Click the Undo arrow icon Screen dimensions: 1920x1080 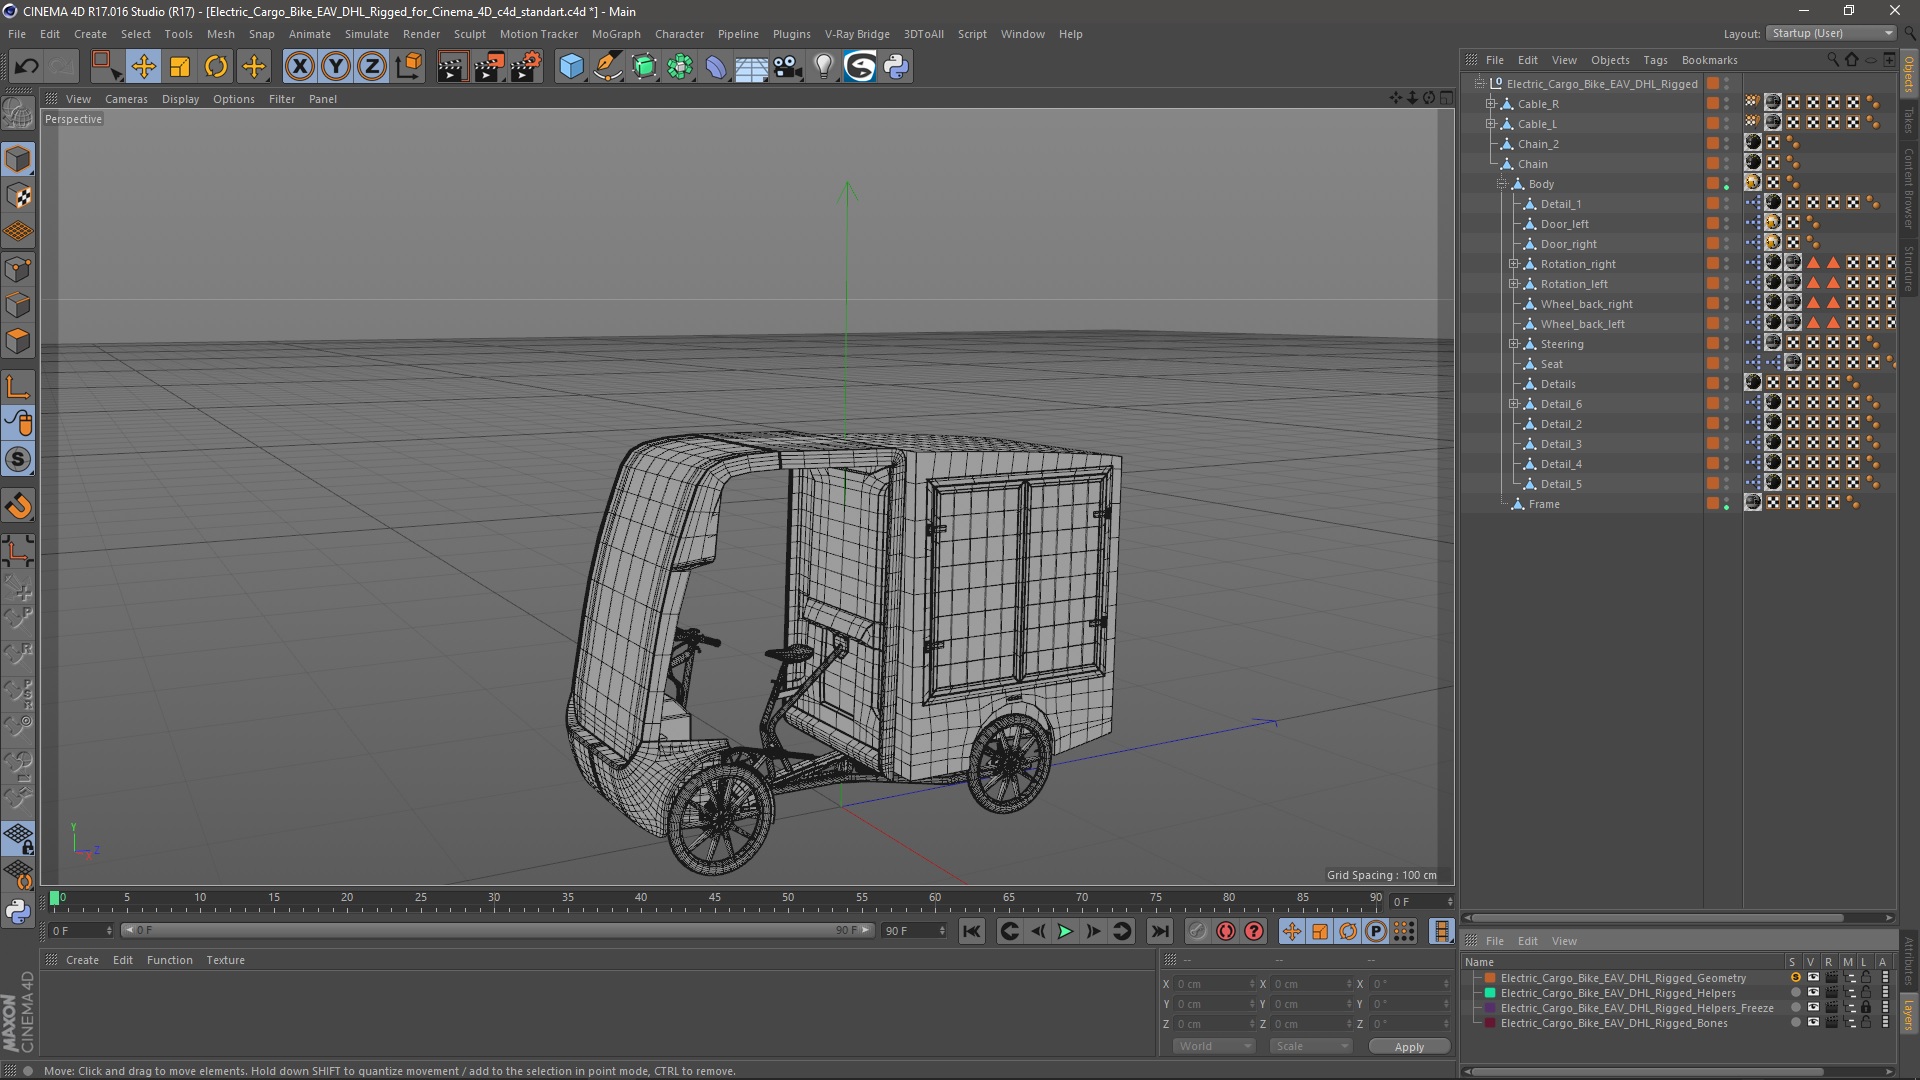point(26,67)
